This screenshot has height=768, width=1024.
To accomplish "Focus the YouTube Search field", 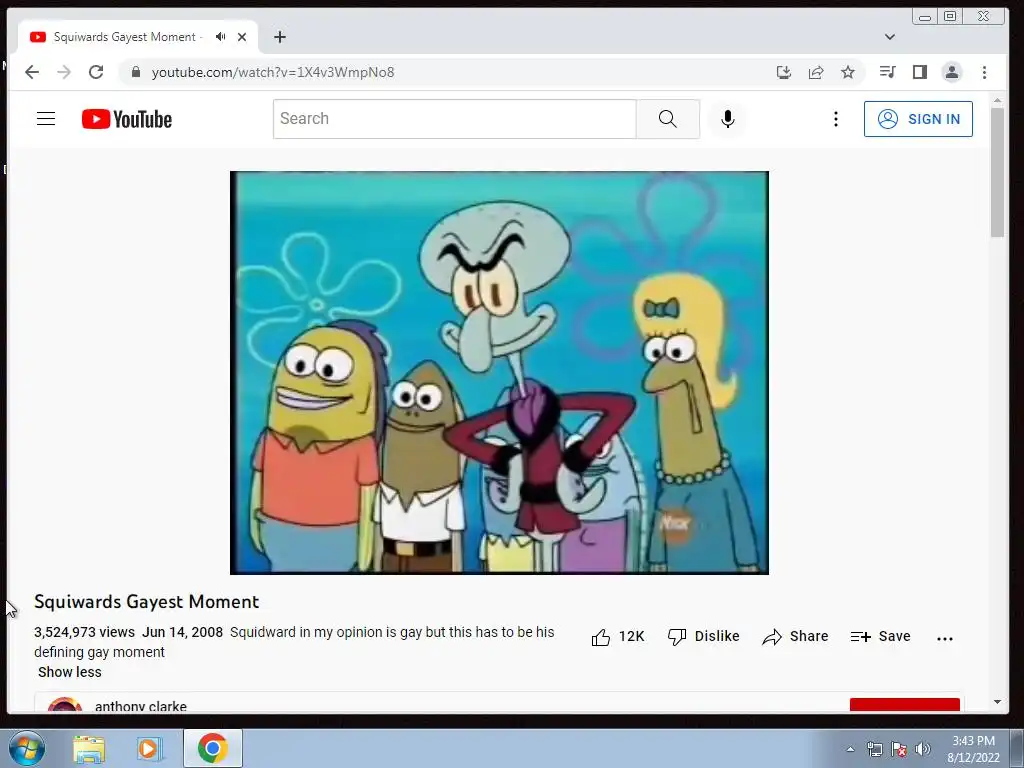I will click(455, 119).
